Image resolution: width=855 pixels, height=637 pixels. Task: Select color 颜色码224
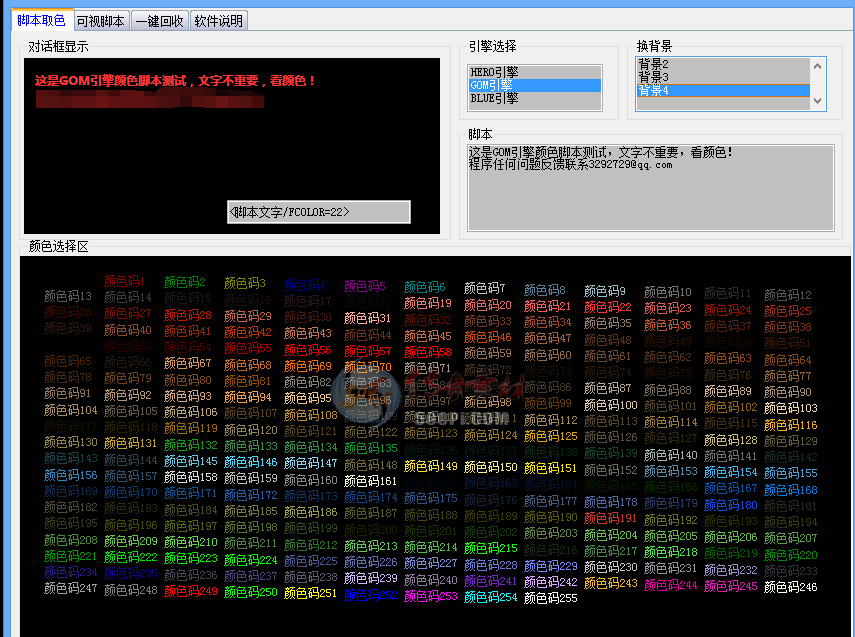tap(251, 560)
